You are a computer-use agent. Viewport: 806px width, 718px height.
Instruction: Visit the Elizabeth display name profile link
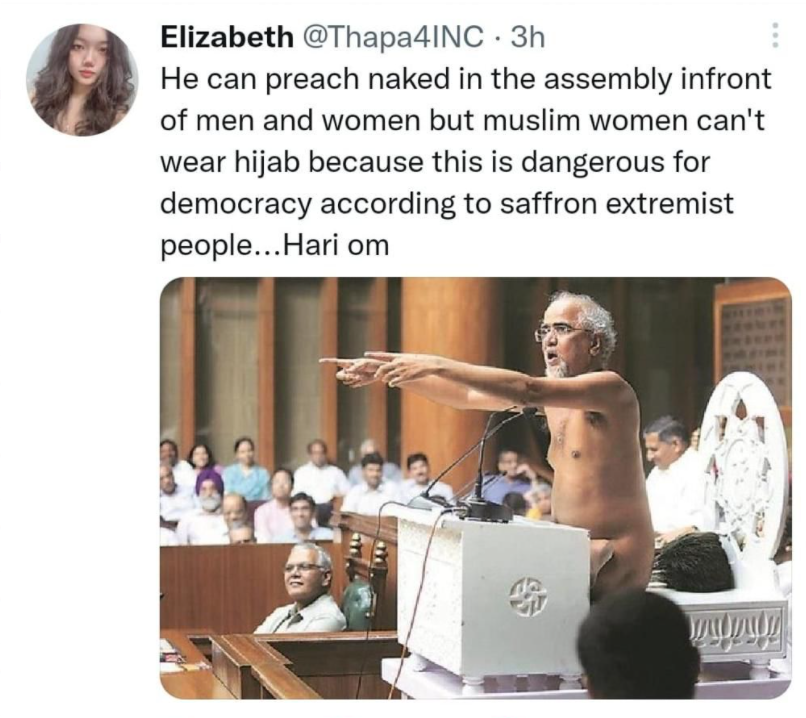click(x=227, y=37)
